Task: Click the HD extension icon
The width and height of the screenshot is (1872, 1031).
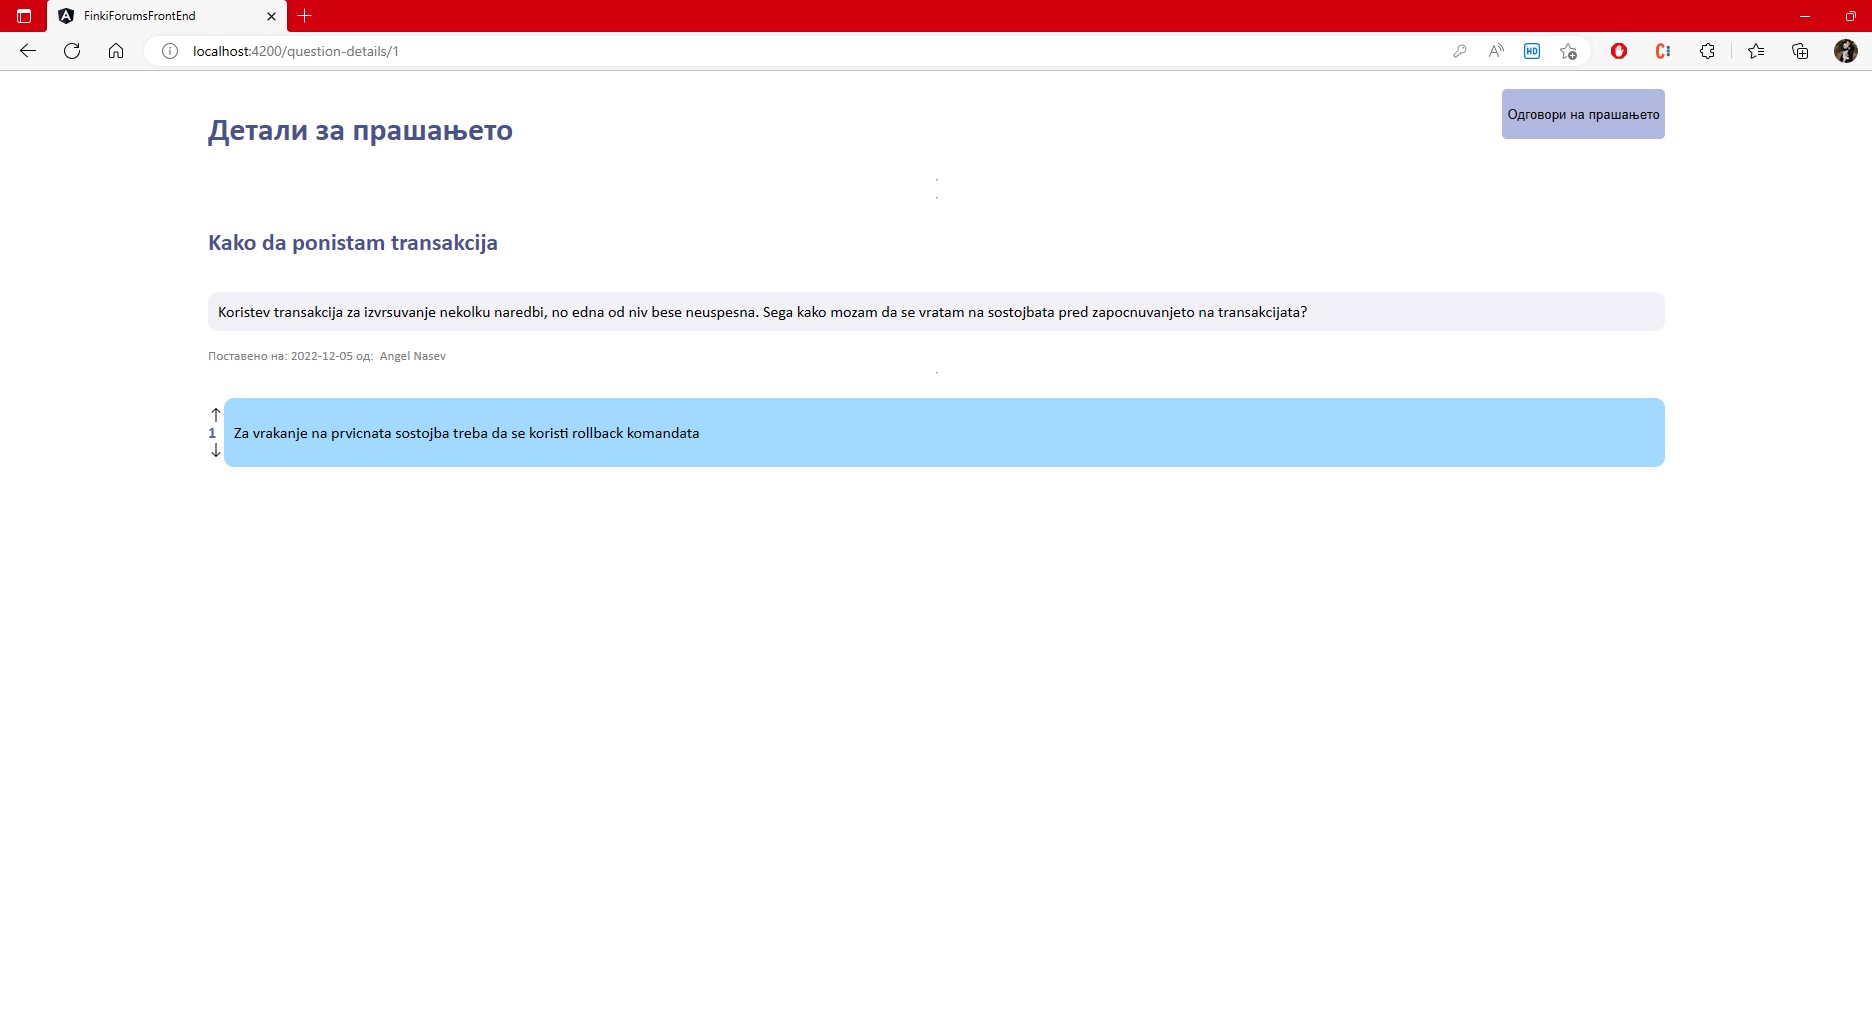Action: click(1531, 51)
